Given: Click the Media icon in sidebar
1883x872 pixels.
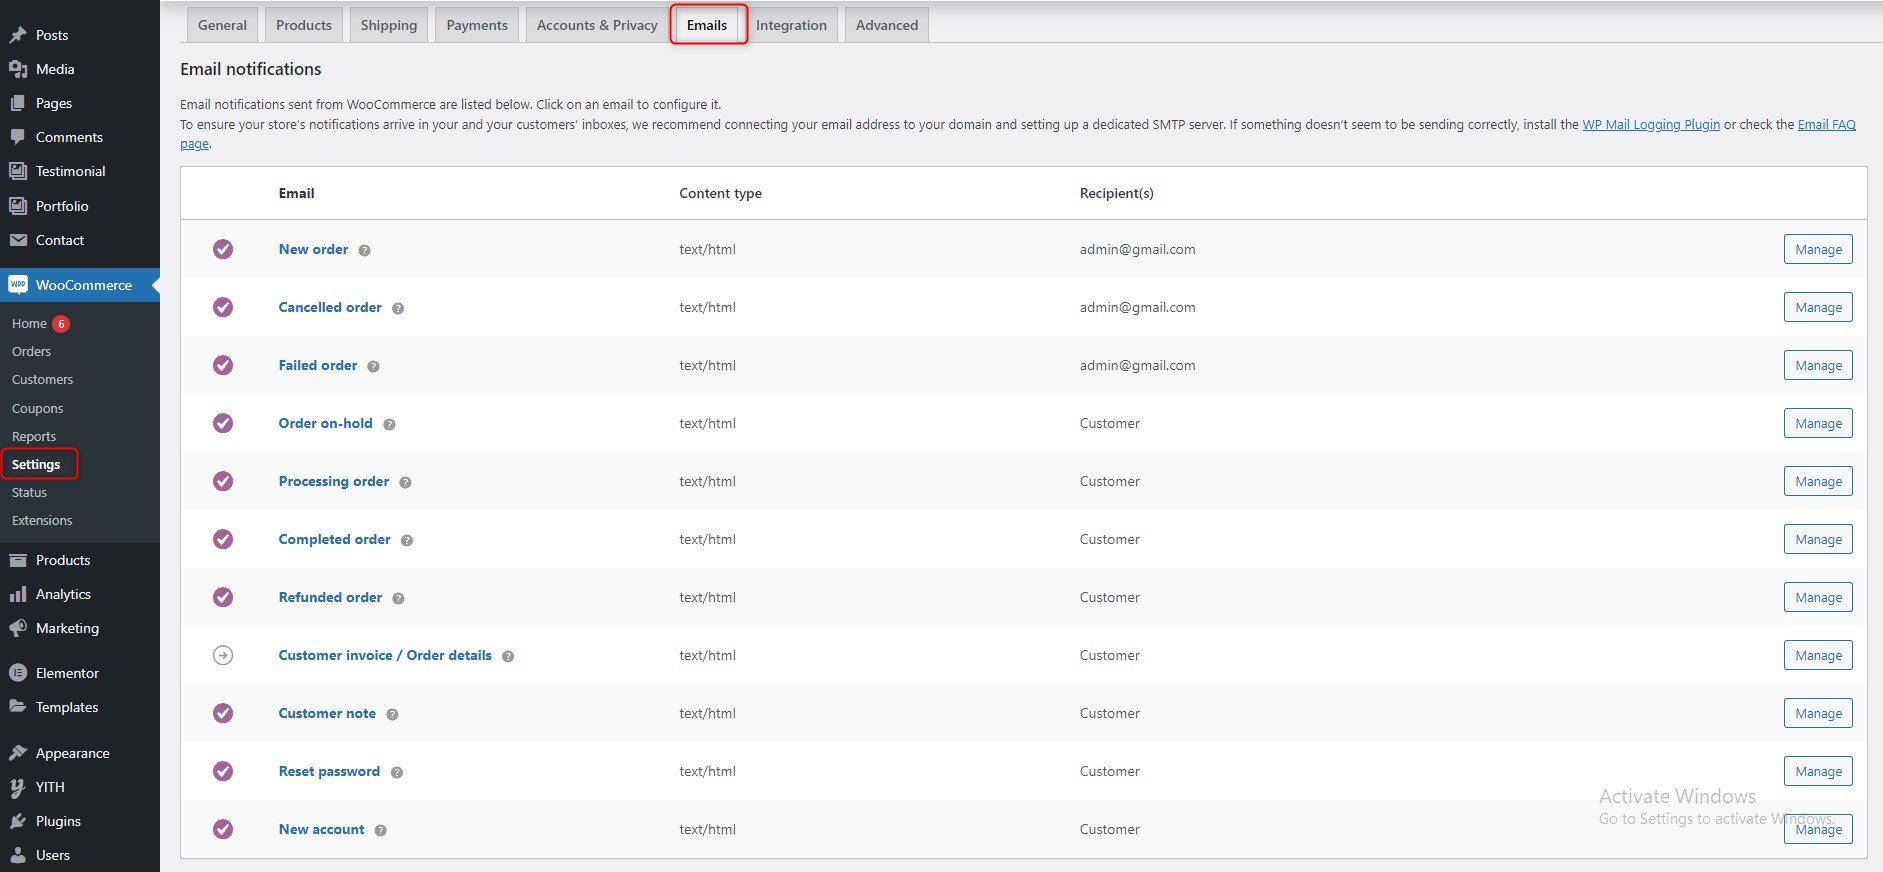Looking at the screenshot, I should [x=18, y=69].
